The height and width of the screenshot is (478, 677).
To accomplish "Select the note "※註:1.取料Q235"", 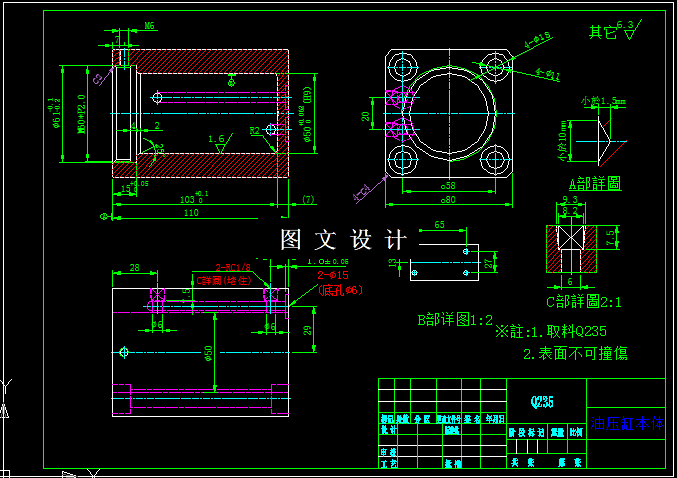I will 551,332.
